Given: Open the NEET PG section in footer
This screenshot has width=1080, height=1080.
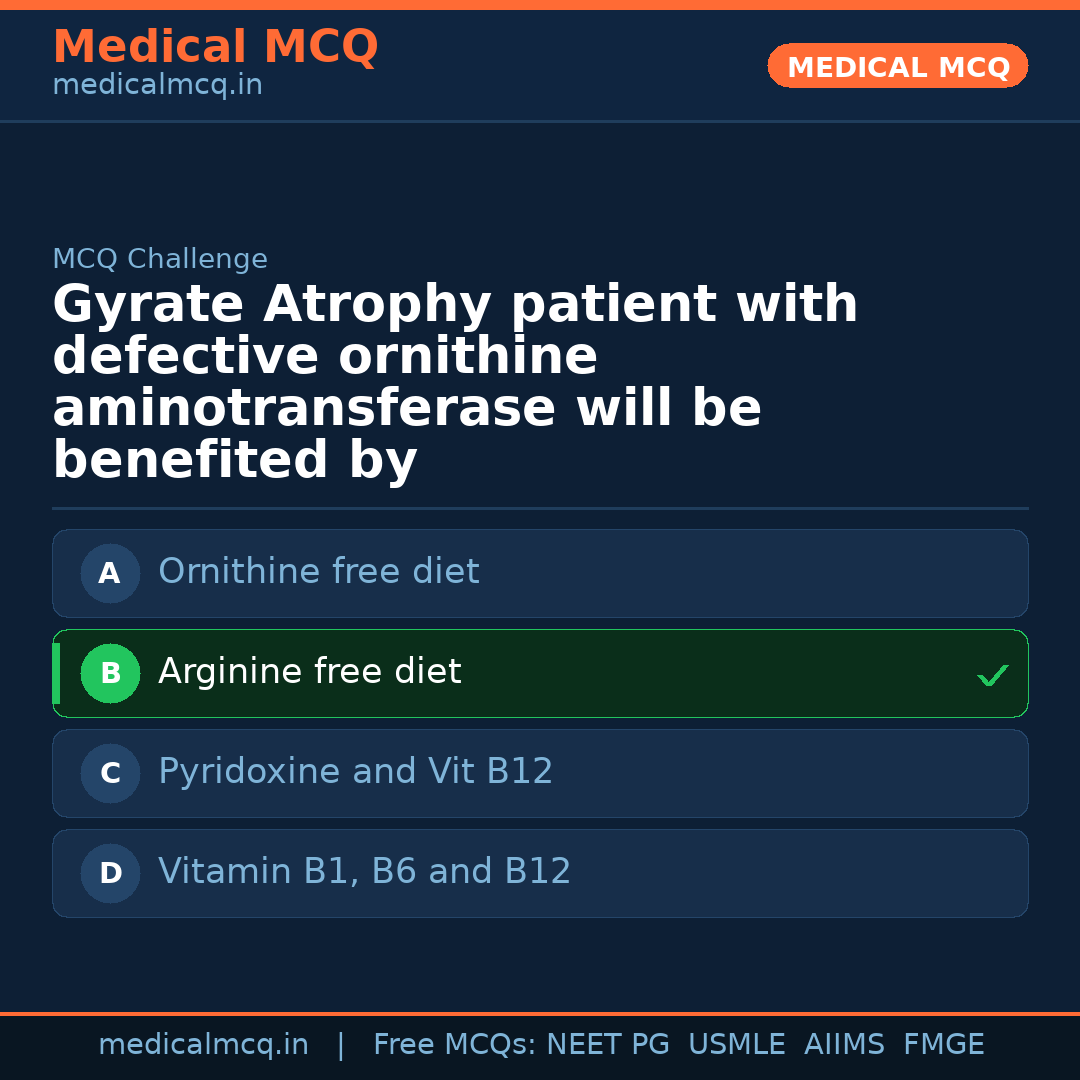Looking at the screenshot, I should coord(607,1044).
